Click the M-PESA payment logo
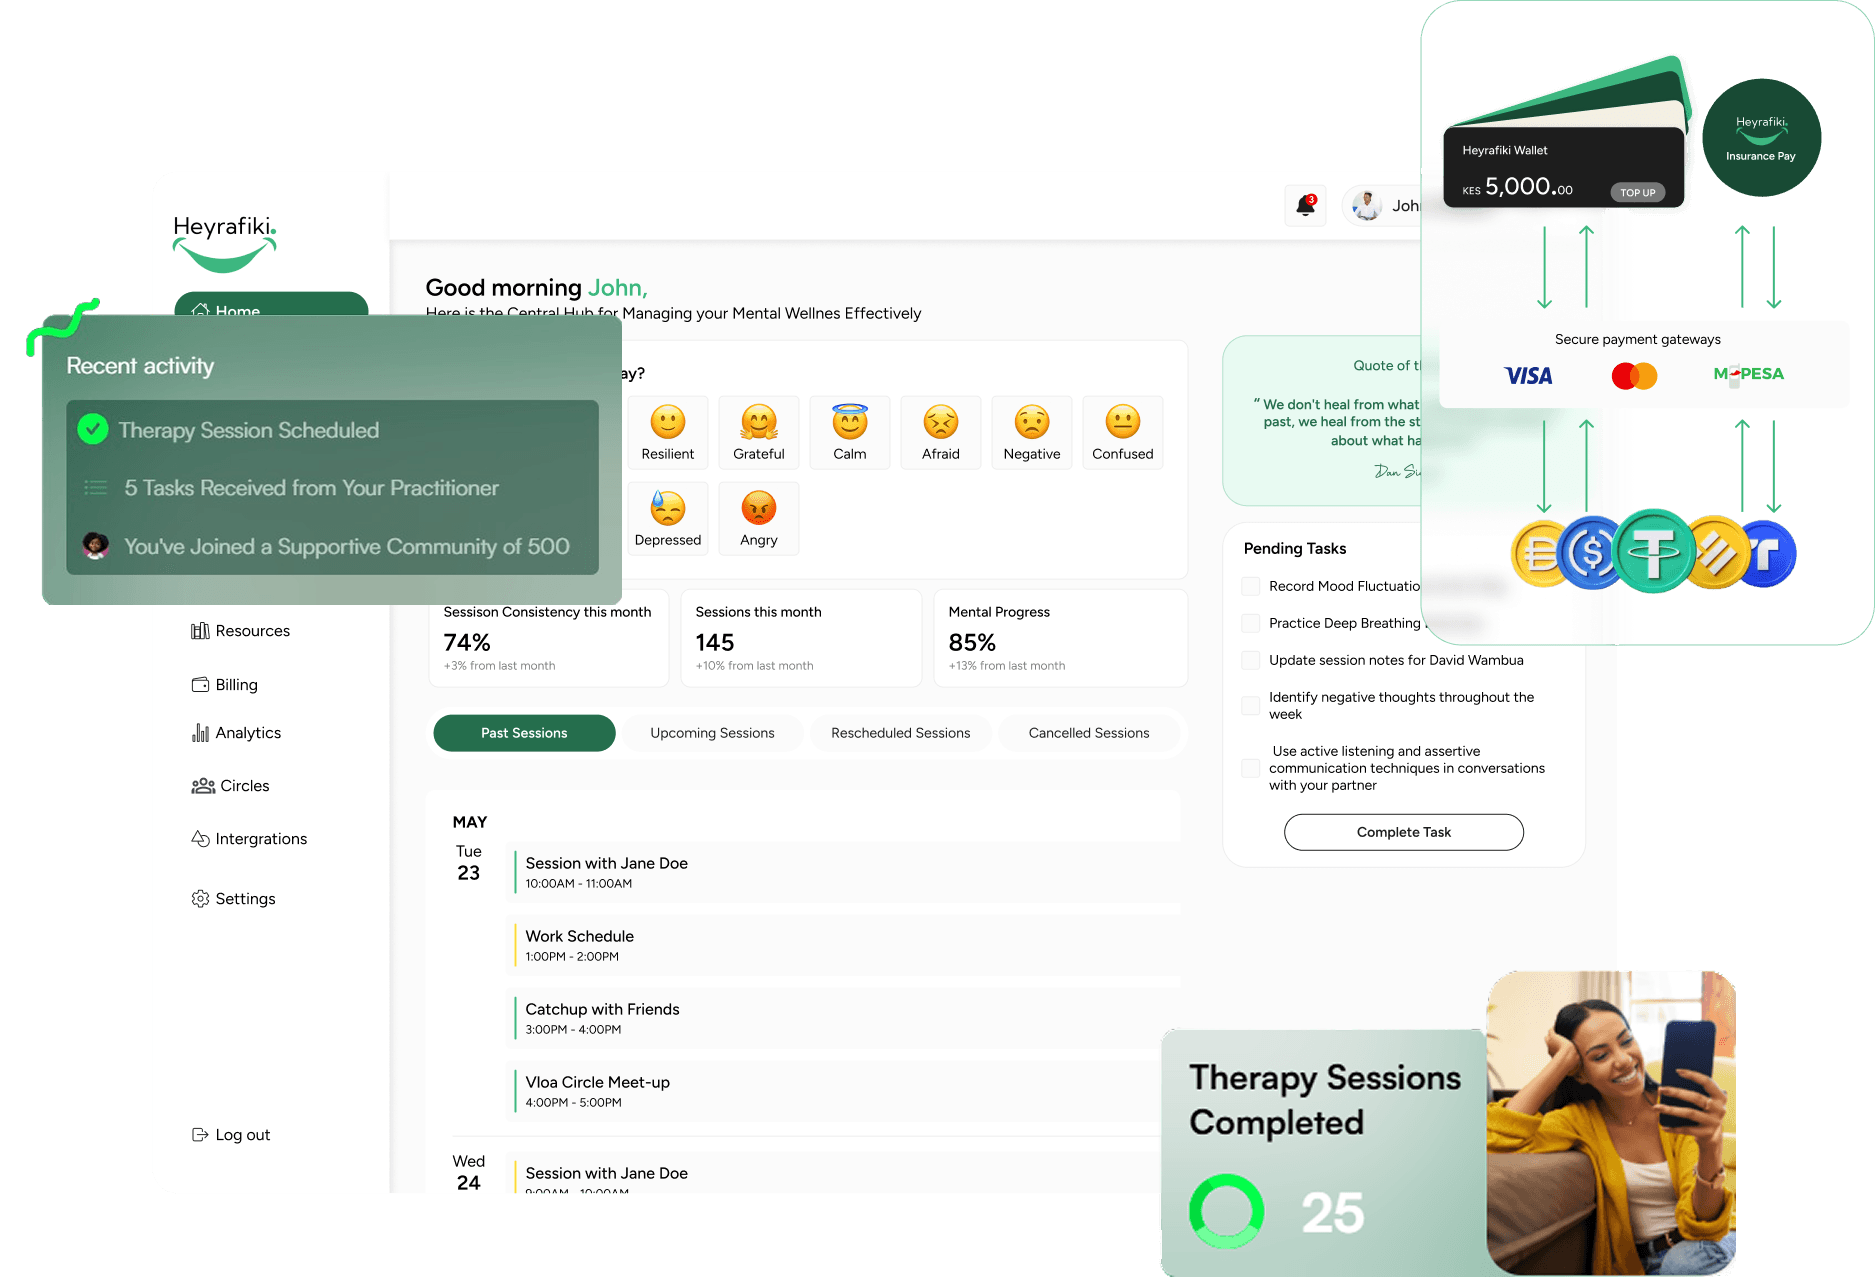The width and height of the screenshot is (1875, 1277). (x=1748, y=375)
